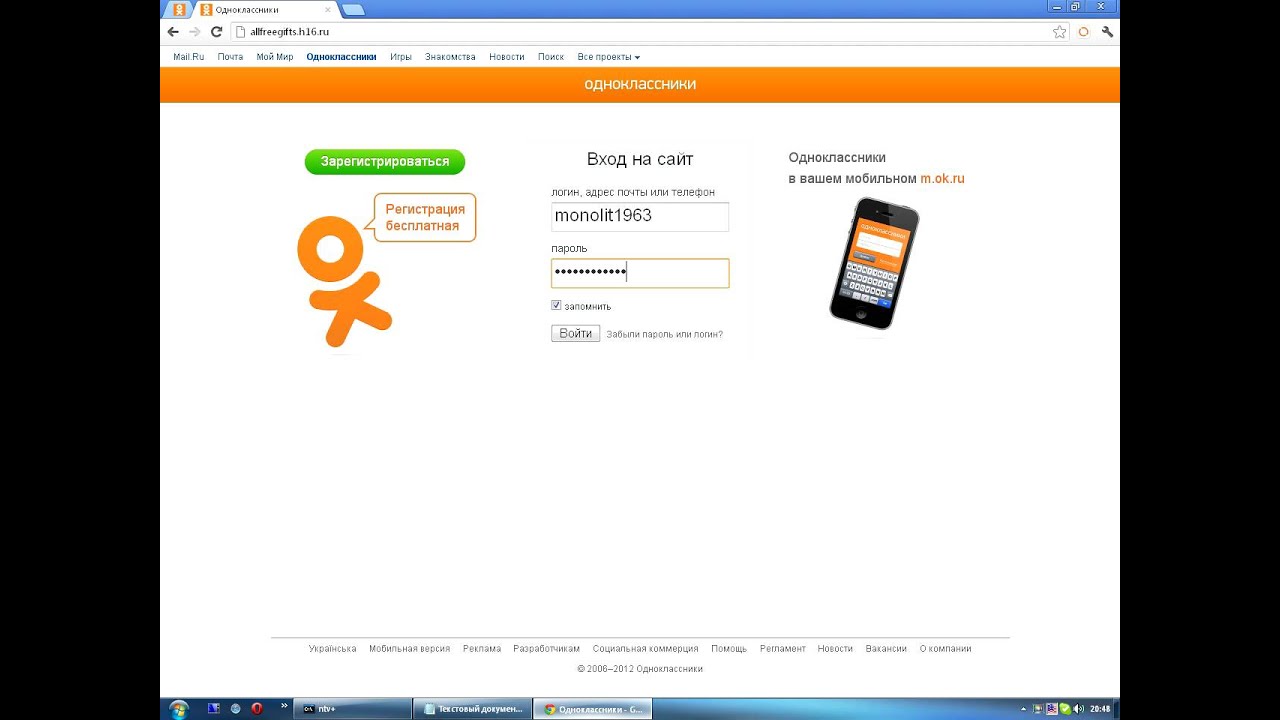Click the language flag tray icon
Screen dimensions: 1280x720
pos(1051,709)
